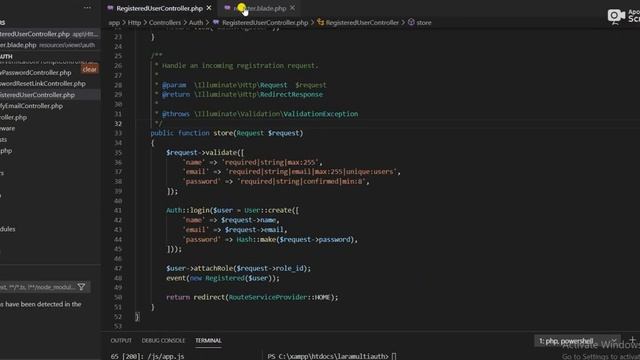Select the blade.php file in open editors list
Image resolution: width=640 pixels, height=360 pixels.
(x=49, y=45)
